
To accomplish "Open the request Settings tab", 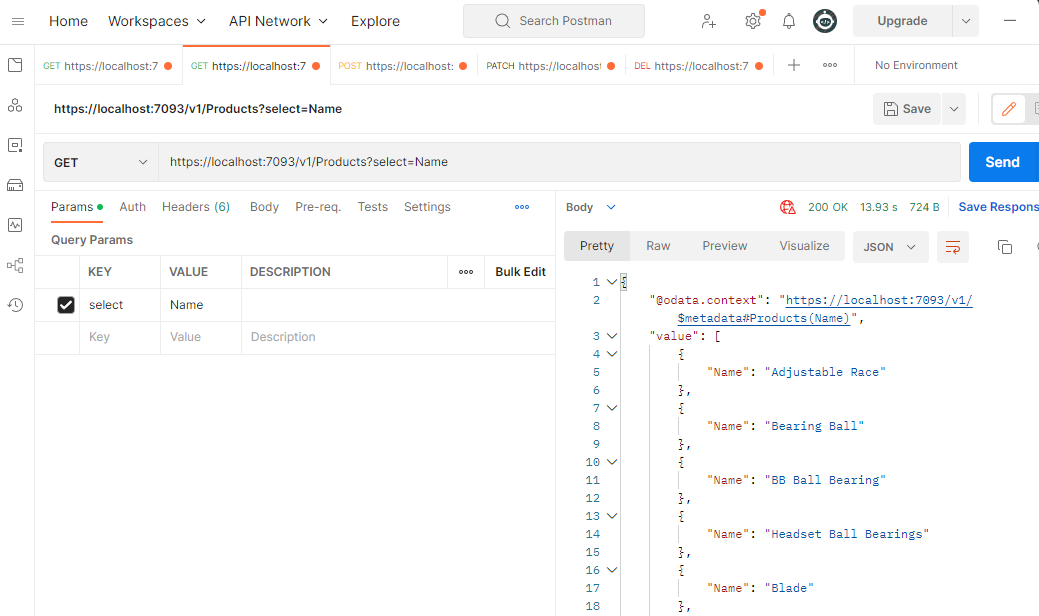I will tap(427, 207).
